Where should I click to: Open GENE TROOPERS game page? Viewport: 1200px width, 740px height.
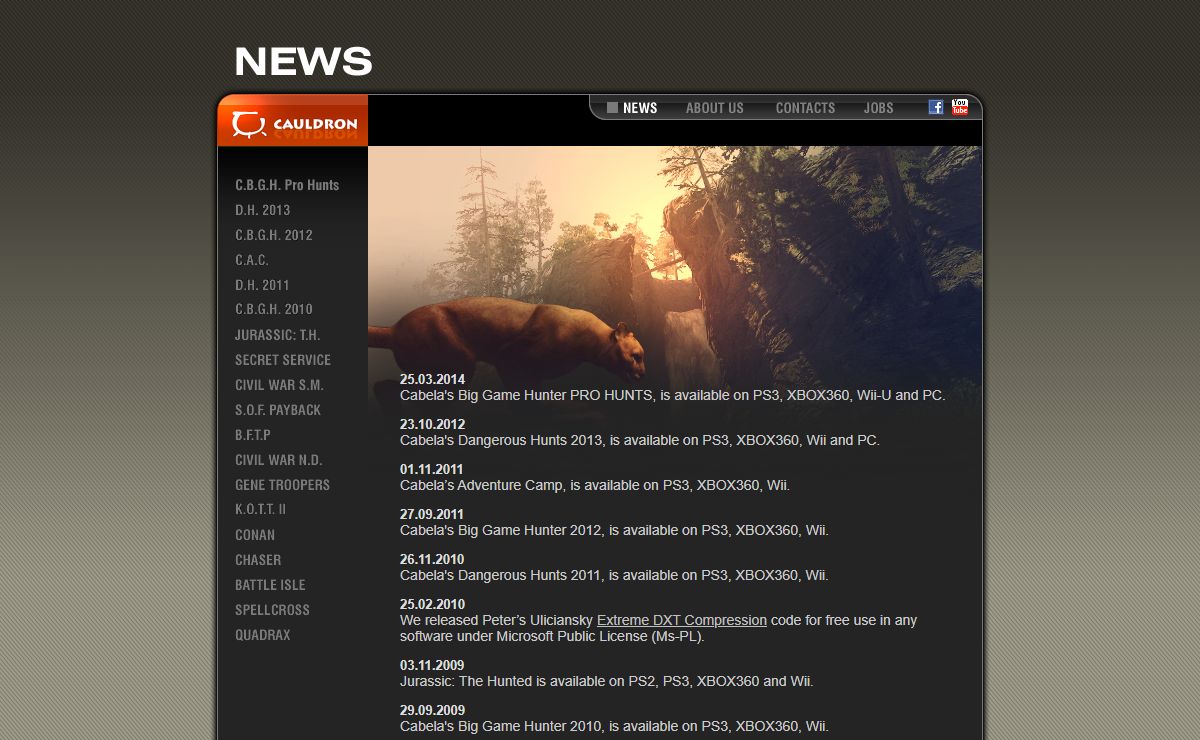(282, 485)
